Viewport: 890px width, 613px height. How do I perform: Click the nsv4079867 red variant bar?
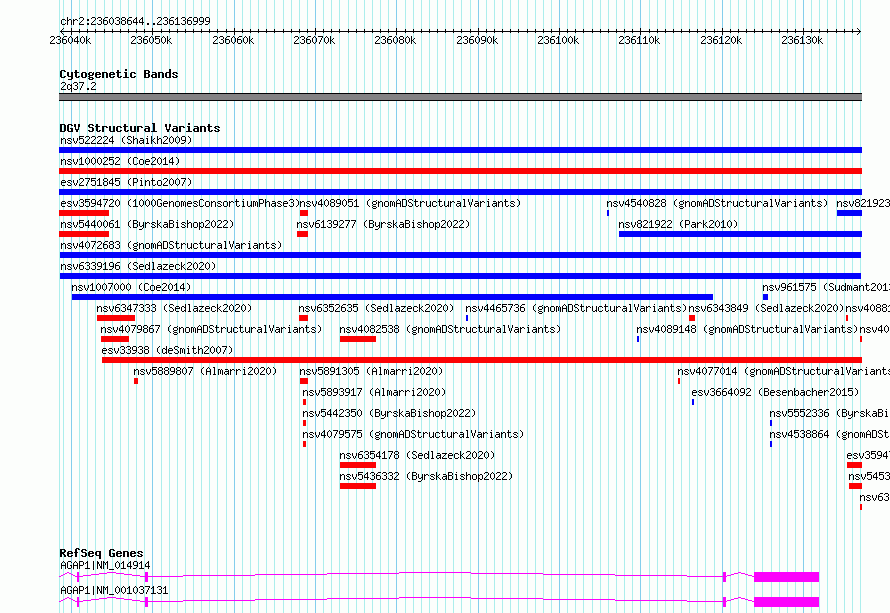click(x=115, y=339)
